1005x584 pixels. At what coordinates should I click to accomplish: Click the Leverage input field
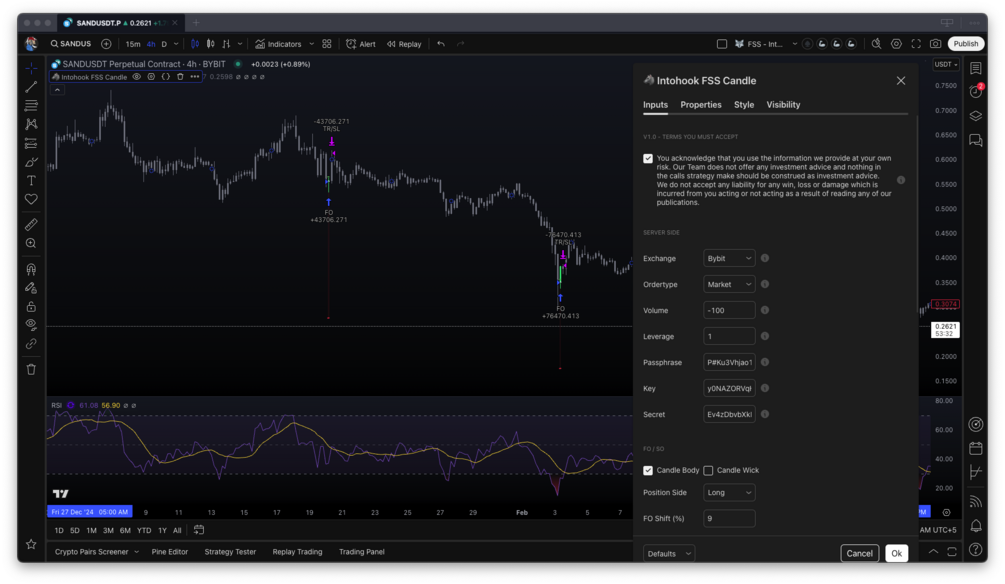[729, 337]
